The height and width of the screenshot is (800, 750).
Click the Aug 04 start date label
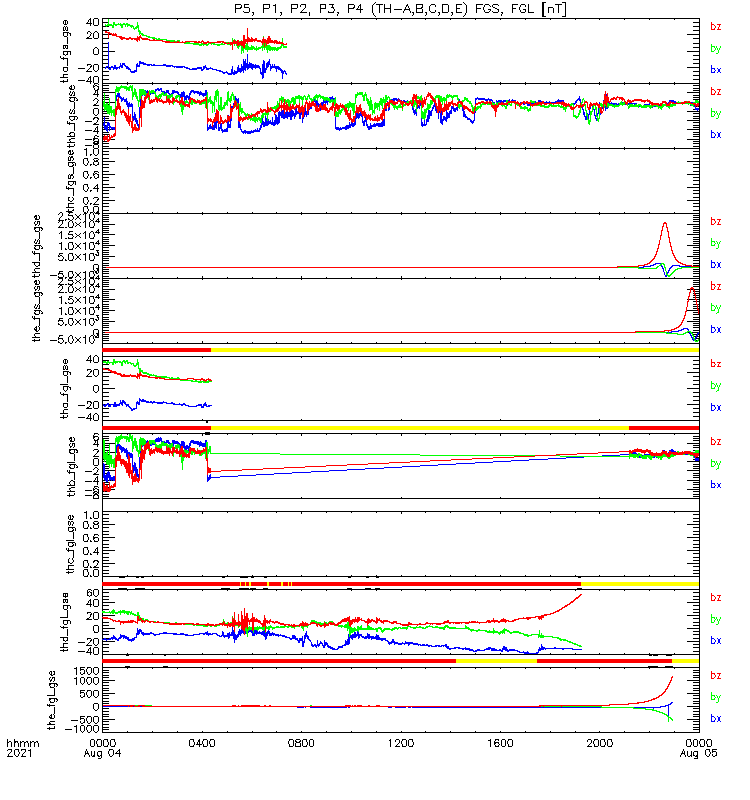(x=103, y=754)
